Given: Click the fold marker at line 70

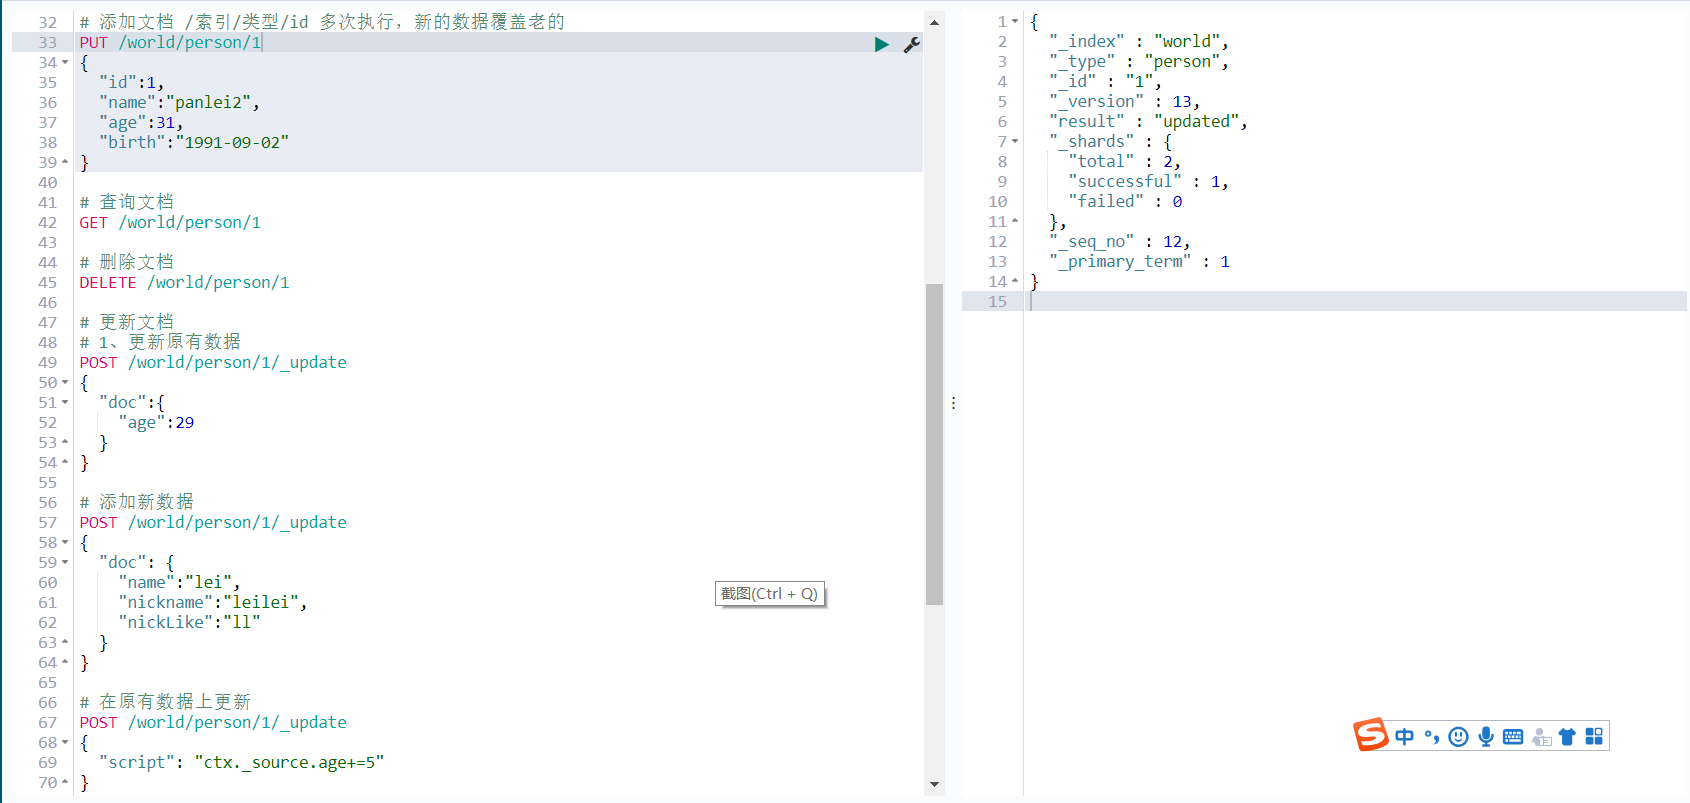Looking at the screenshot, I should pyautogui.click(x=65, y=782).
